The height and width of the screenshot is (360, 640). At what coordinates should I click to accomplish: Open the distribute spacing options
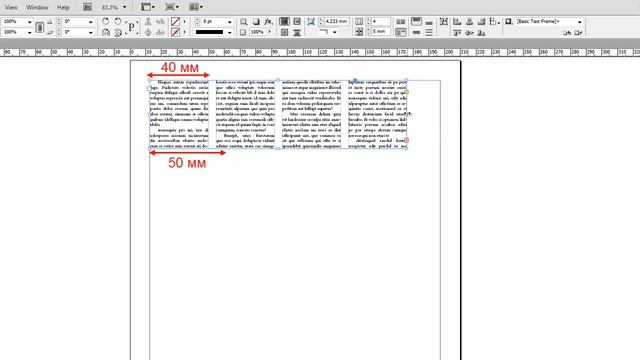[x=495, y=21]
